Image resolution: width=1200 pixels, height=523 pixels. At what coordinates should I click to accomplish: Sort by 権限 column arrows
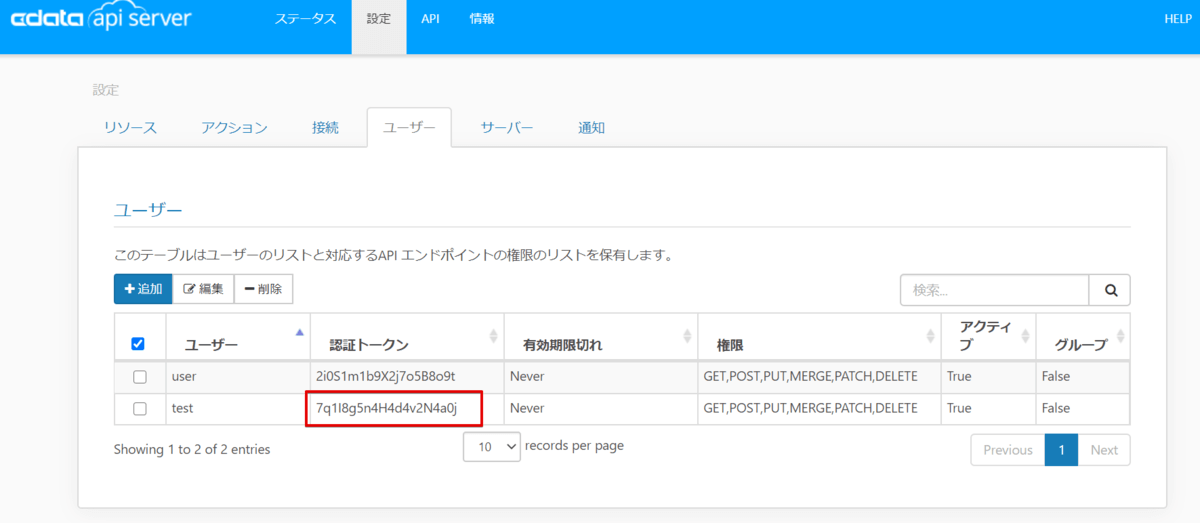click(931, 337)
